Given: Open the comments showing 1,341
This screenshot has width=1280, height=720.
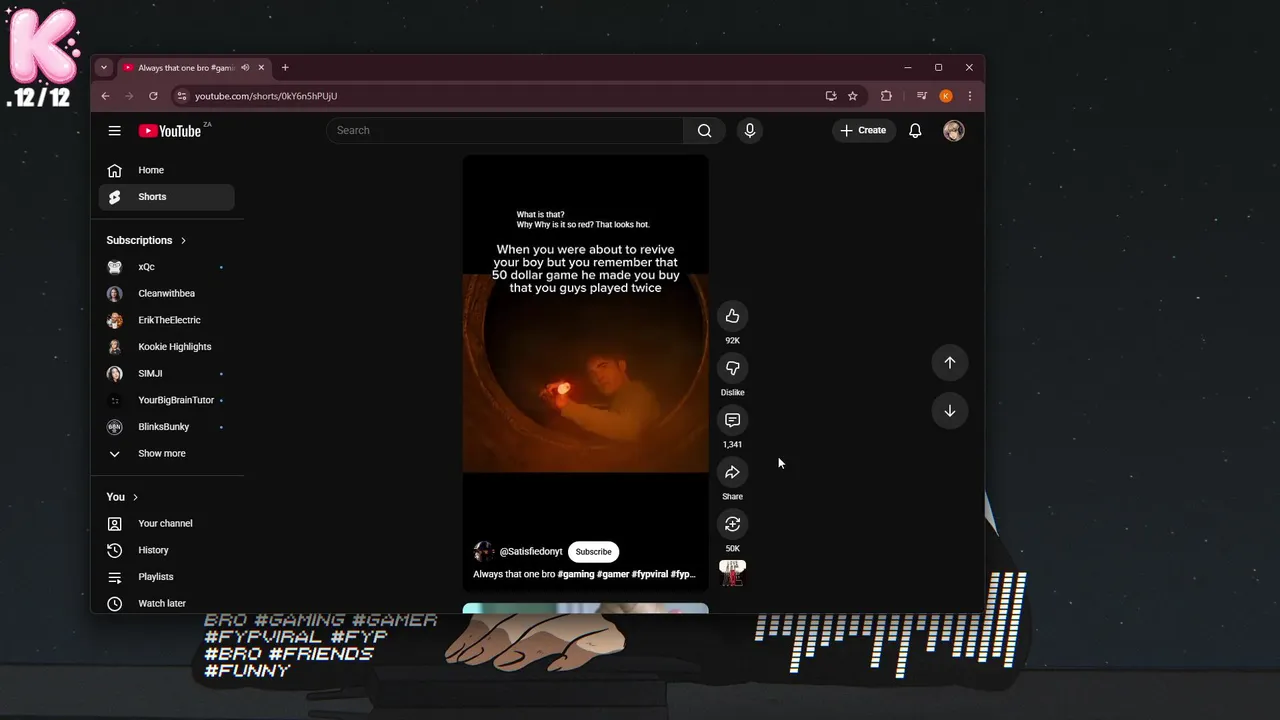Looking at the screenshot, I should pos(732,420).
